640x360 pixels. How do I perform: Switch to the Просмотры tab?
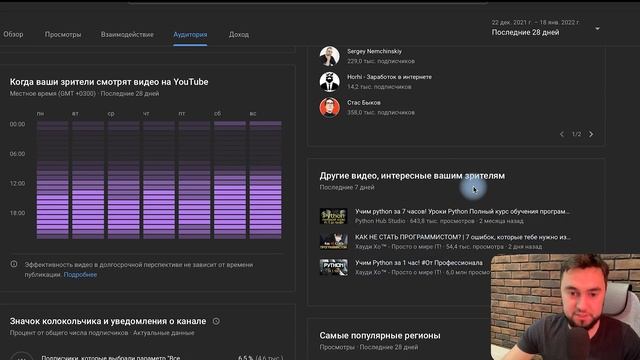pyautogui.click(x=63, y=35)
